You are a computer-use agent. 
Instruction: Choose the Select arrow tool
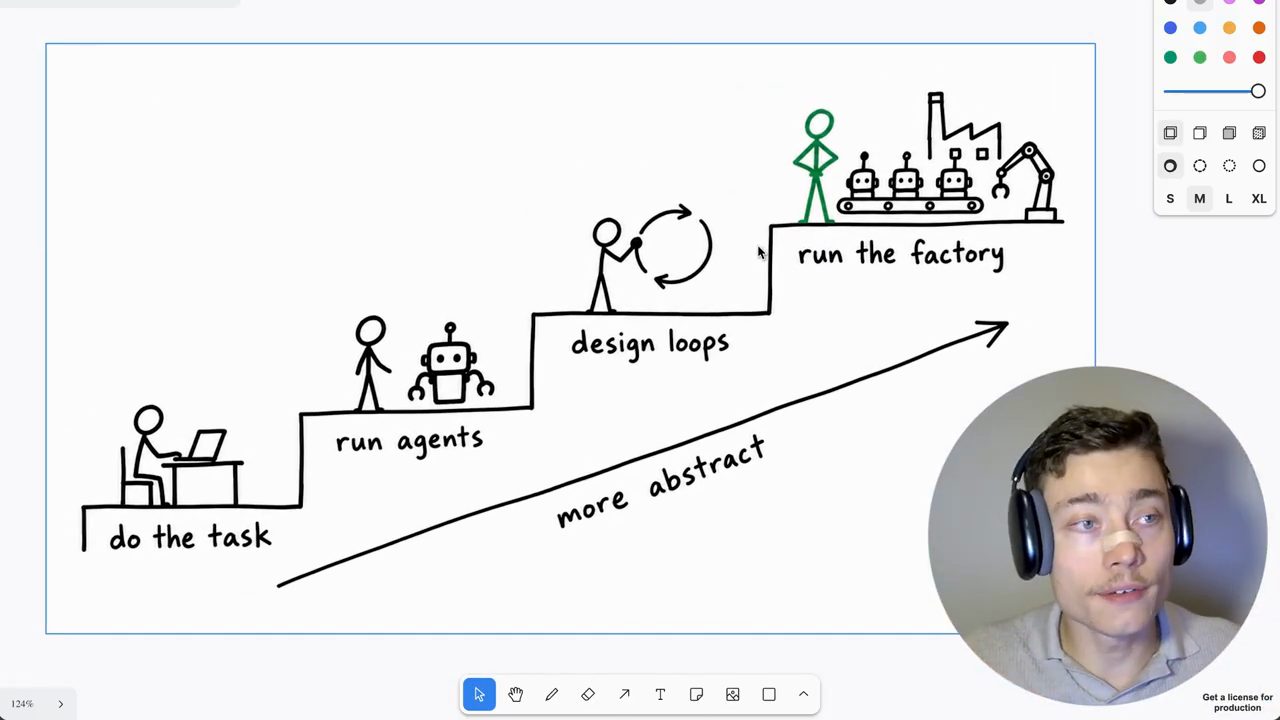click(479, 694)
